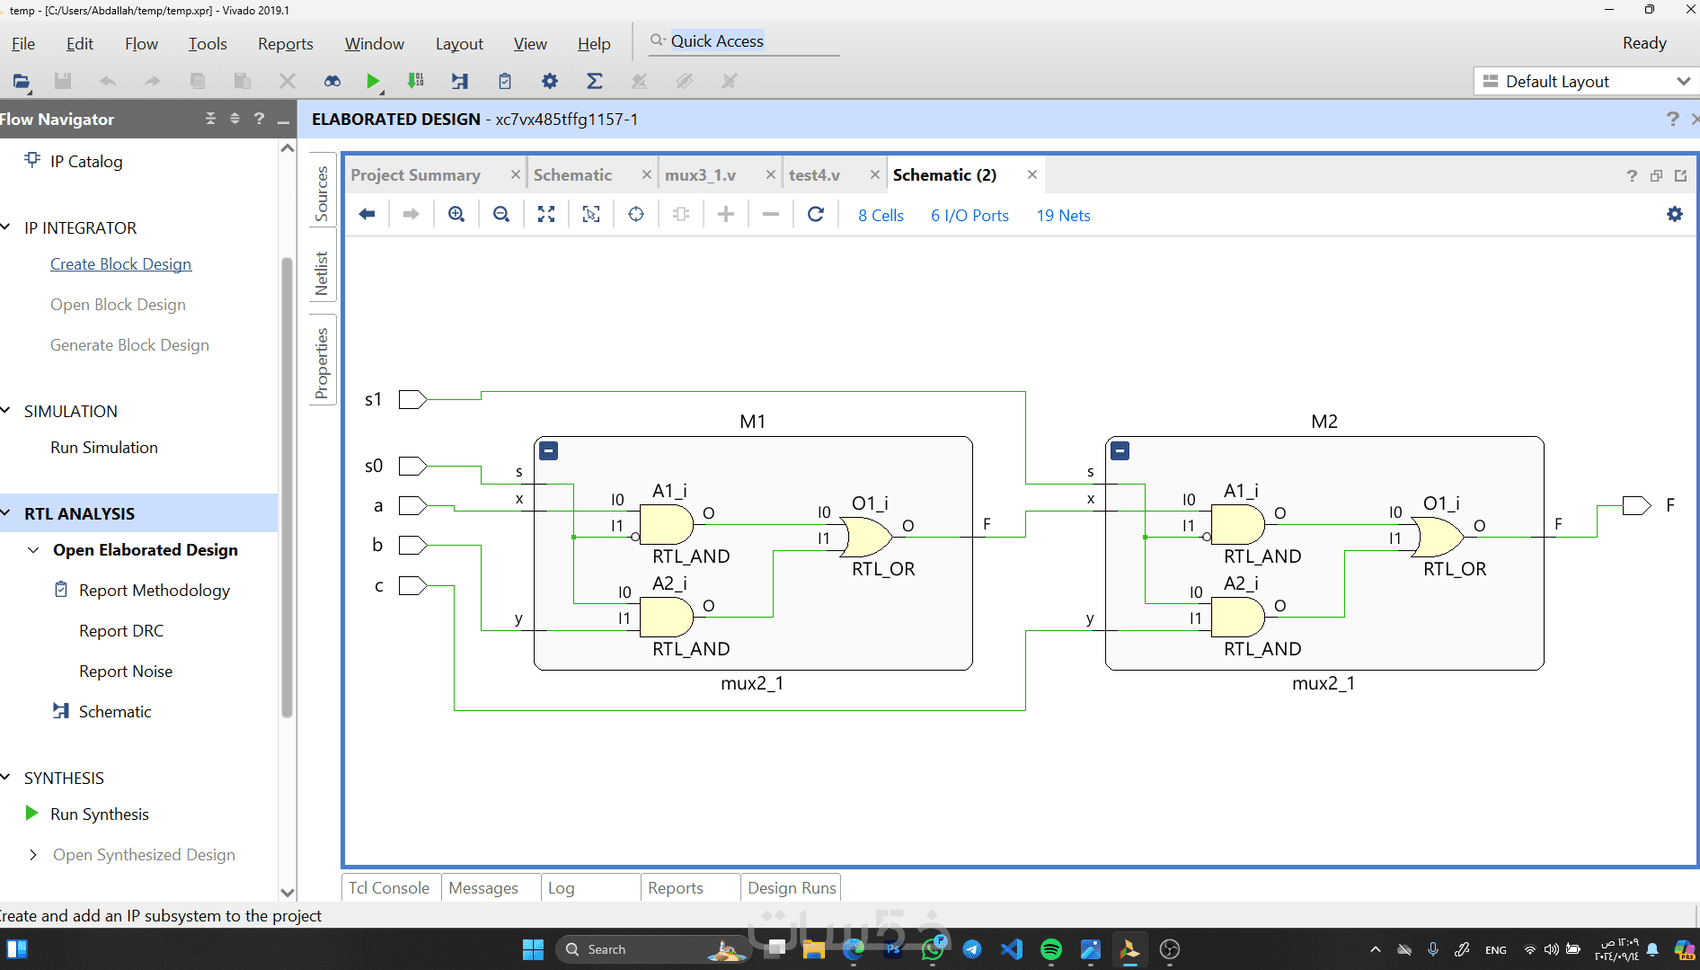Click the 19 Nets link

[1063, 215]
